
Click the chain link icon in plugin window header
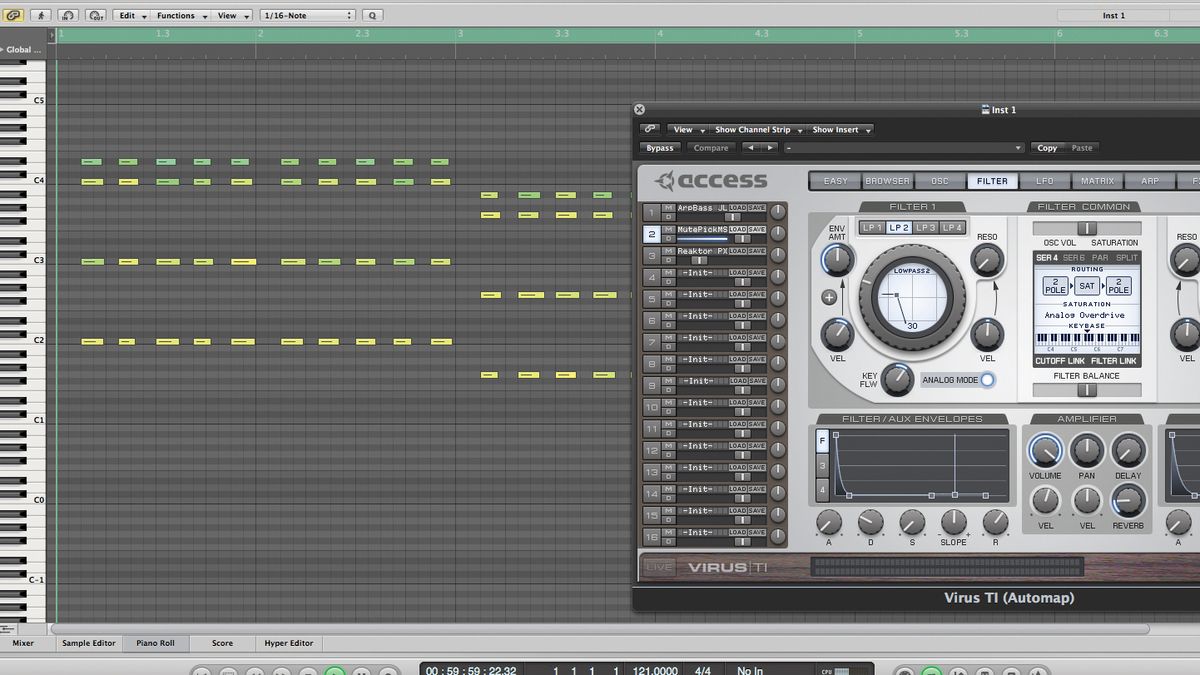click(649, 128)
